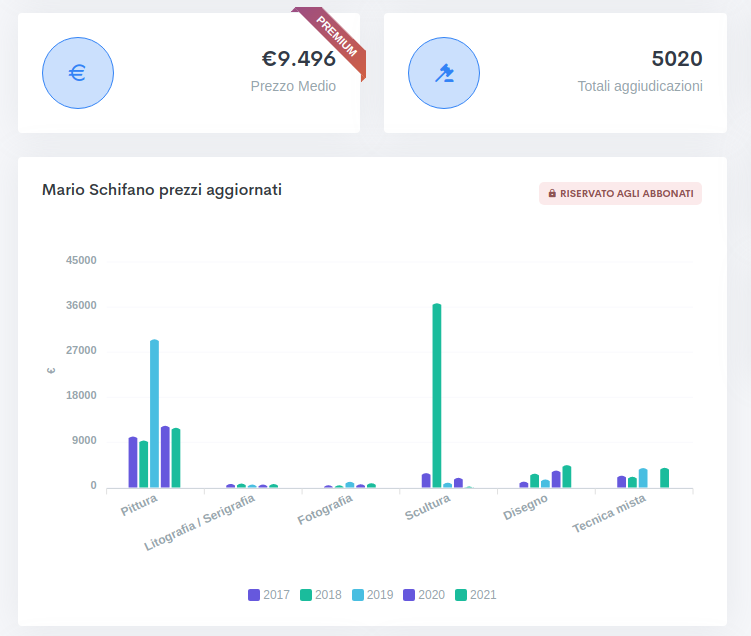Select the tall 2019 Pittura bar
This screenshot has height=636, width=751.
click(154, 414)
